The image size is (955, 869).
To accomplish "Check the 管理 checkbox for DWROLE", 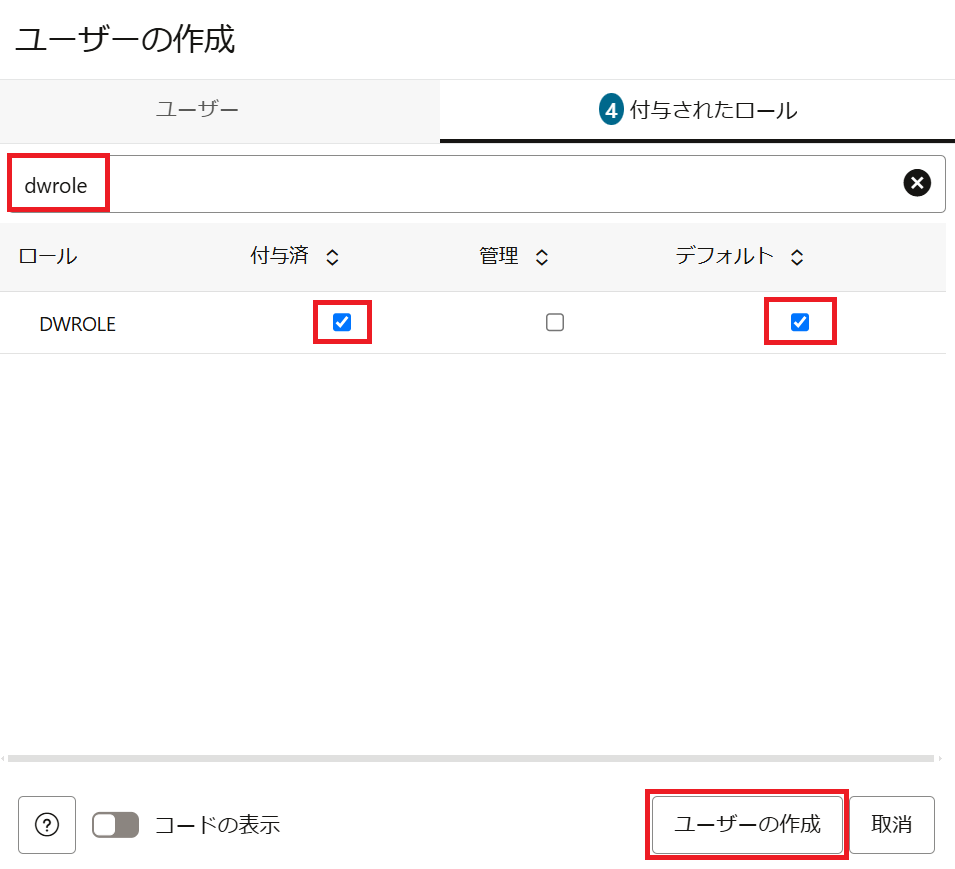I will 555,322.
